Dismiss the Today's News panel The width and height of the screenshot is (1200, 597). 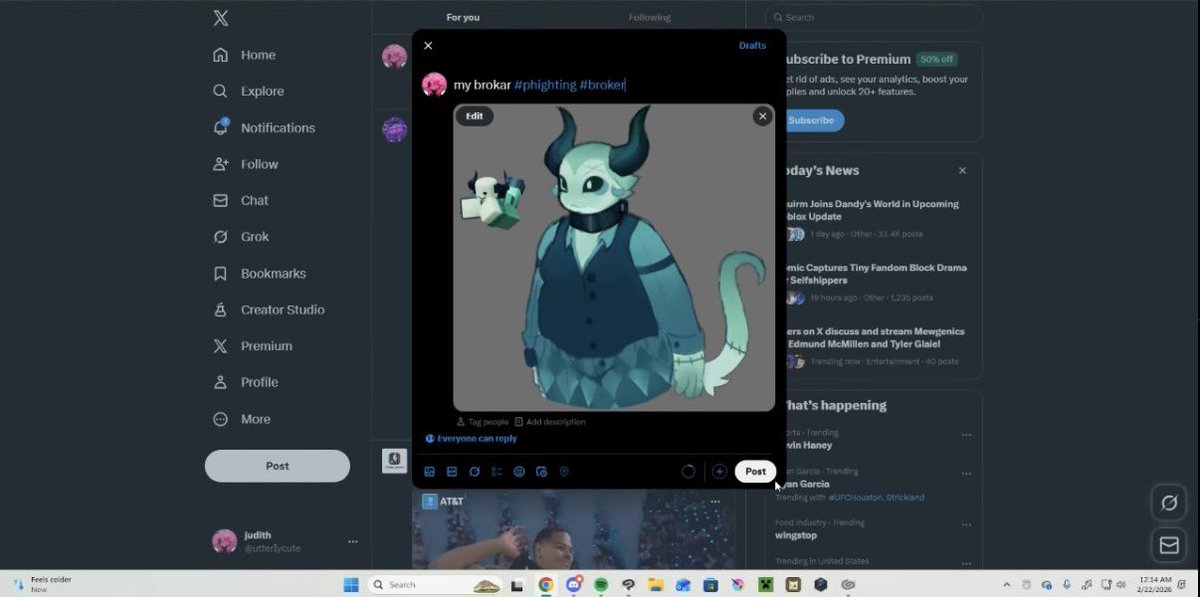(962, 171)
